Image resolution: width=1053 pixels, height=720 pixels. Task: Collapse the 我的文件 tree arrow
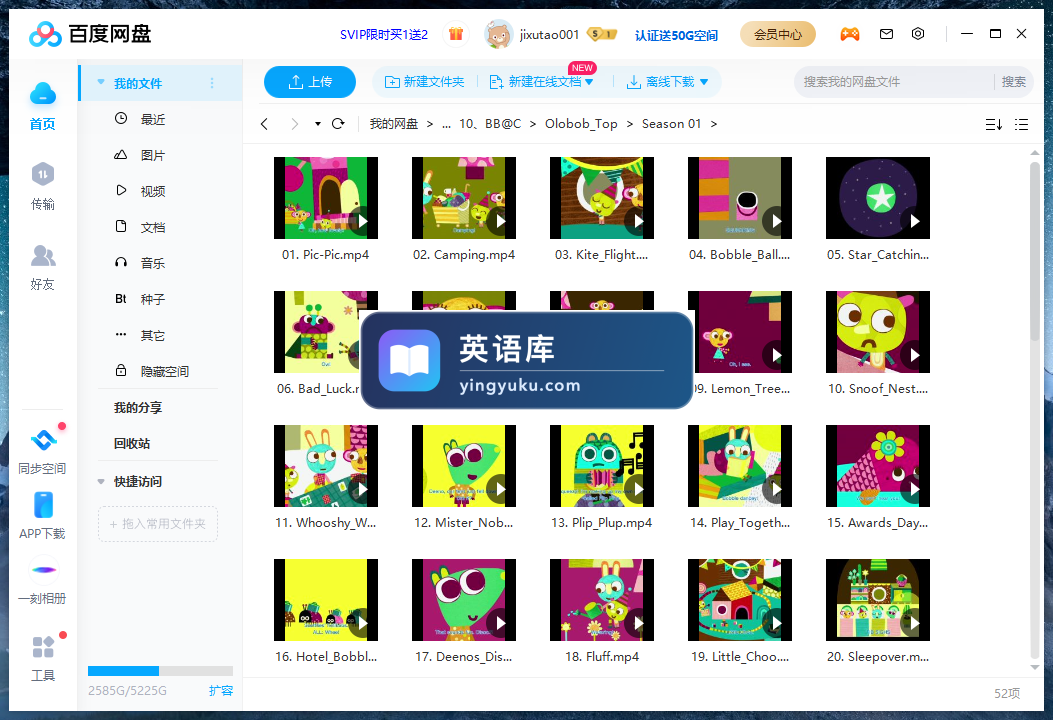(x=101, y=83)
